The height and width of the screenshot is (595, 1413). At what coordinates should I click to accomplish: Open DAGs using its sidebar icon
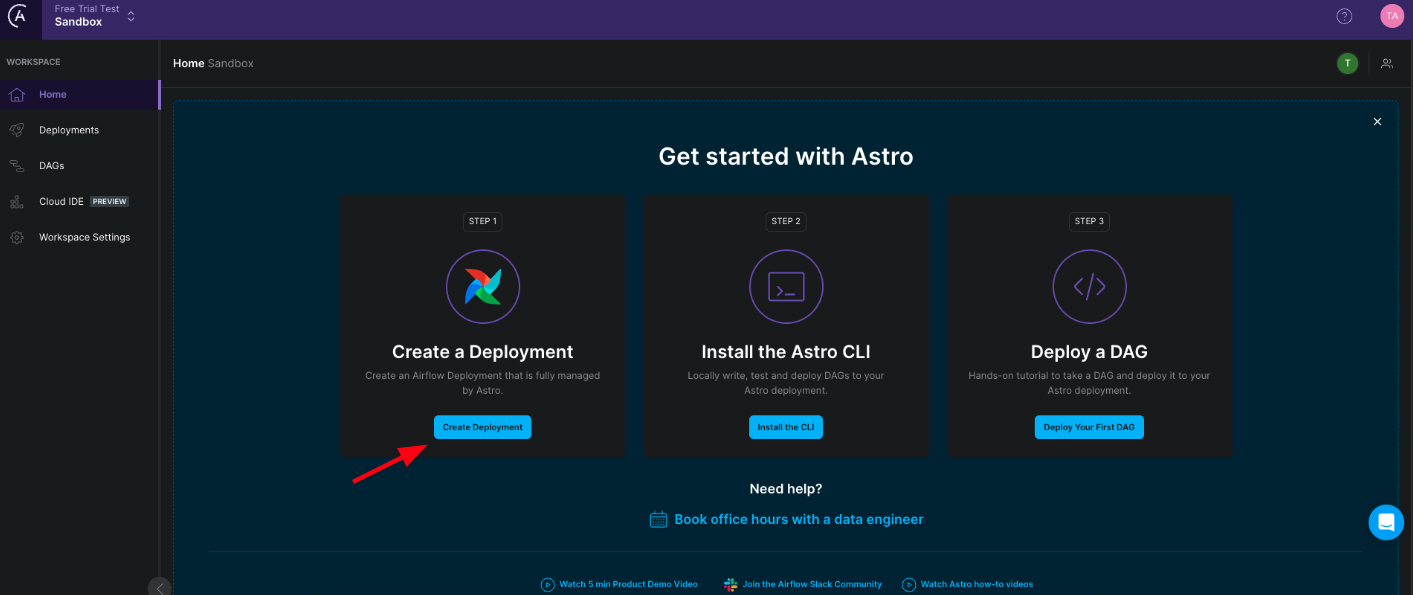click(x=17, y=165)
